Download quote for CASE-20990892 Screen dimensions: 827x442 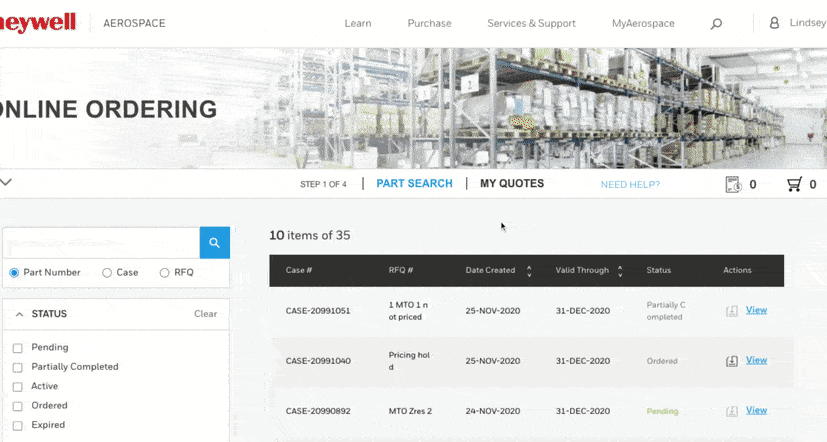click(x=732, y=411)
